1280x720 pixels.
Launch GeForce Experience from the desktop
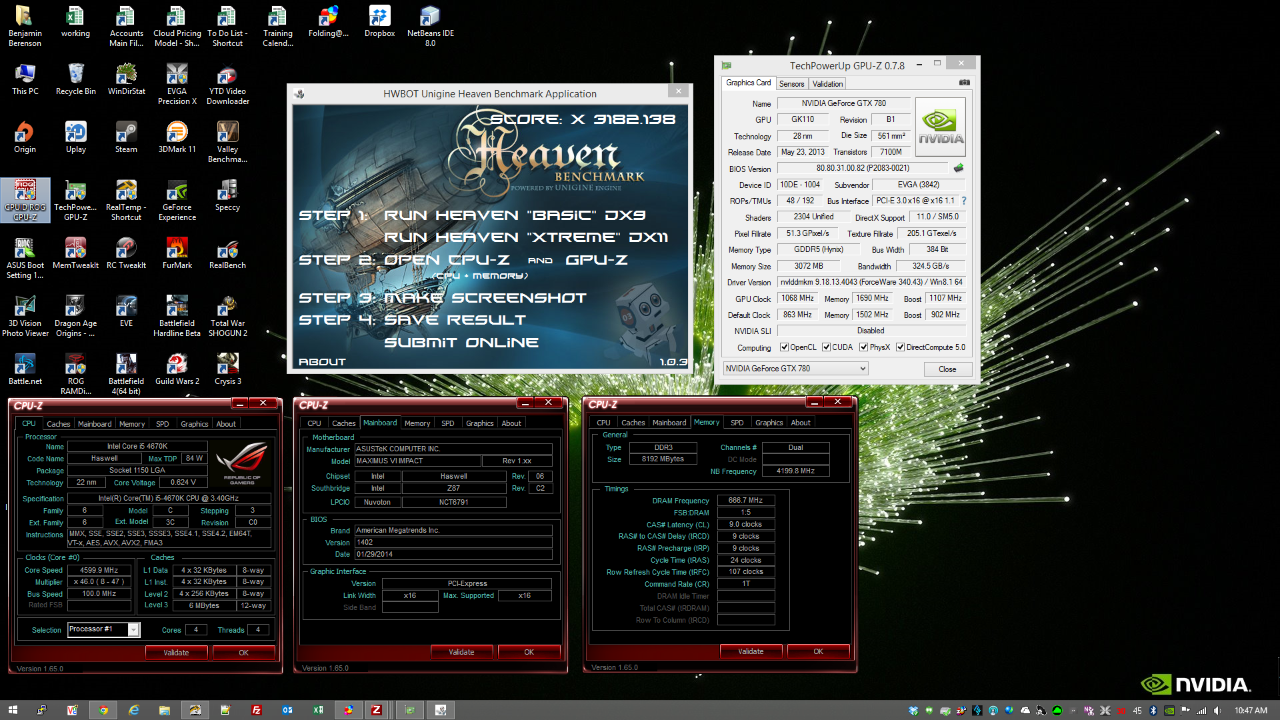[177, 200]
